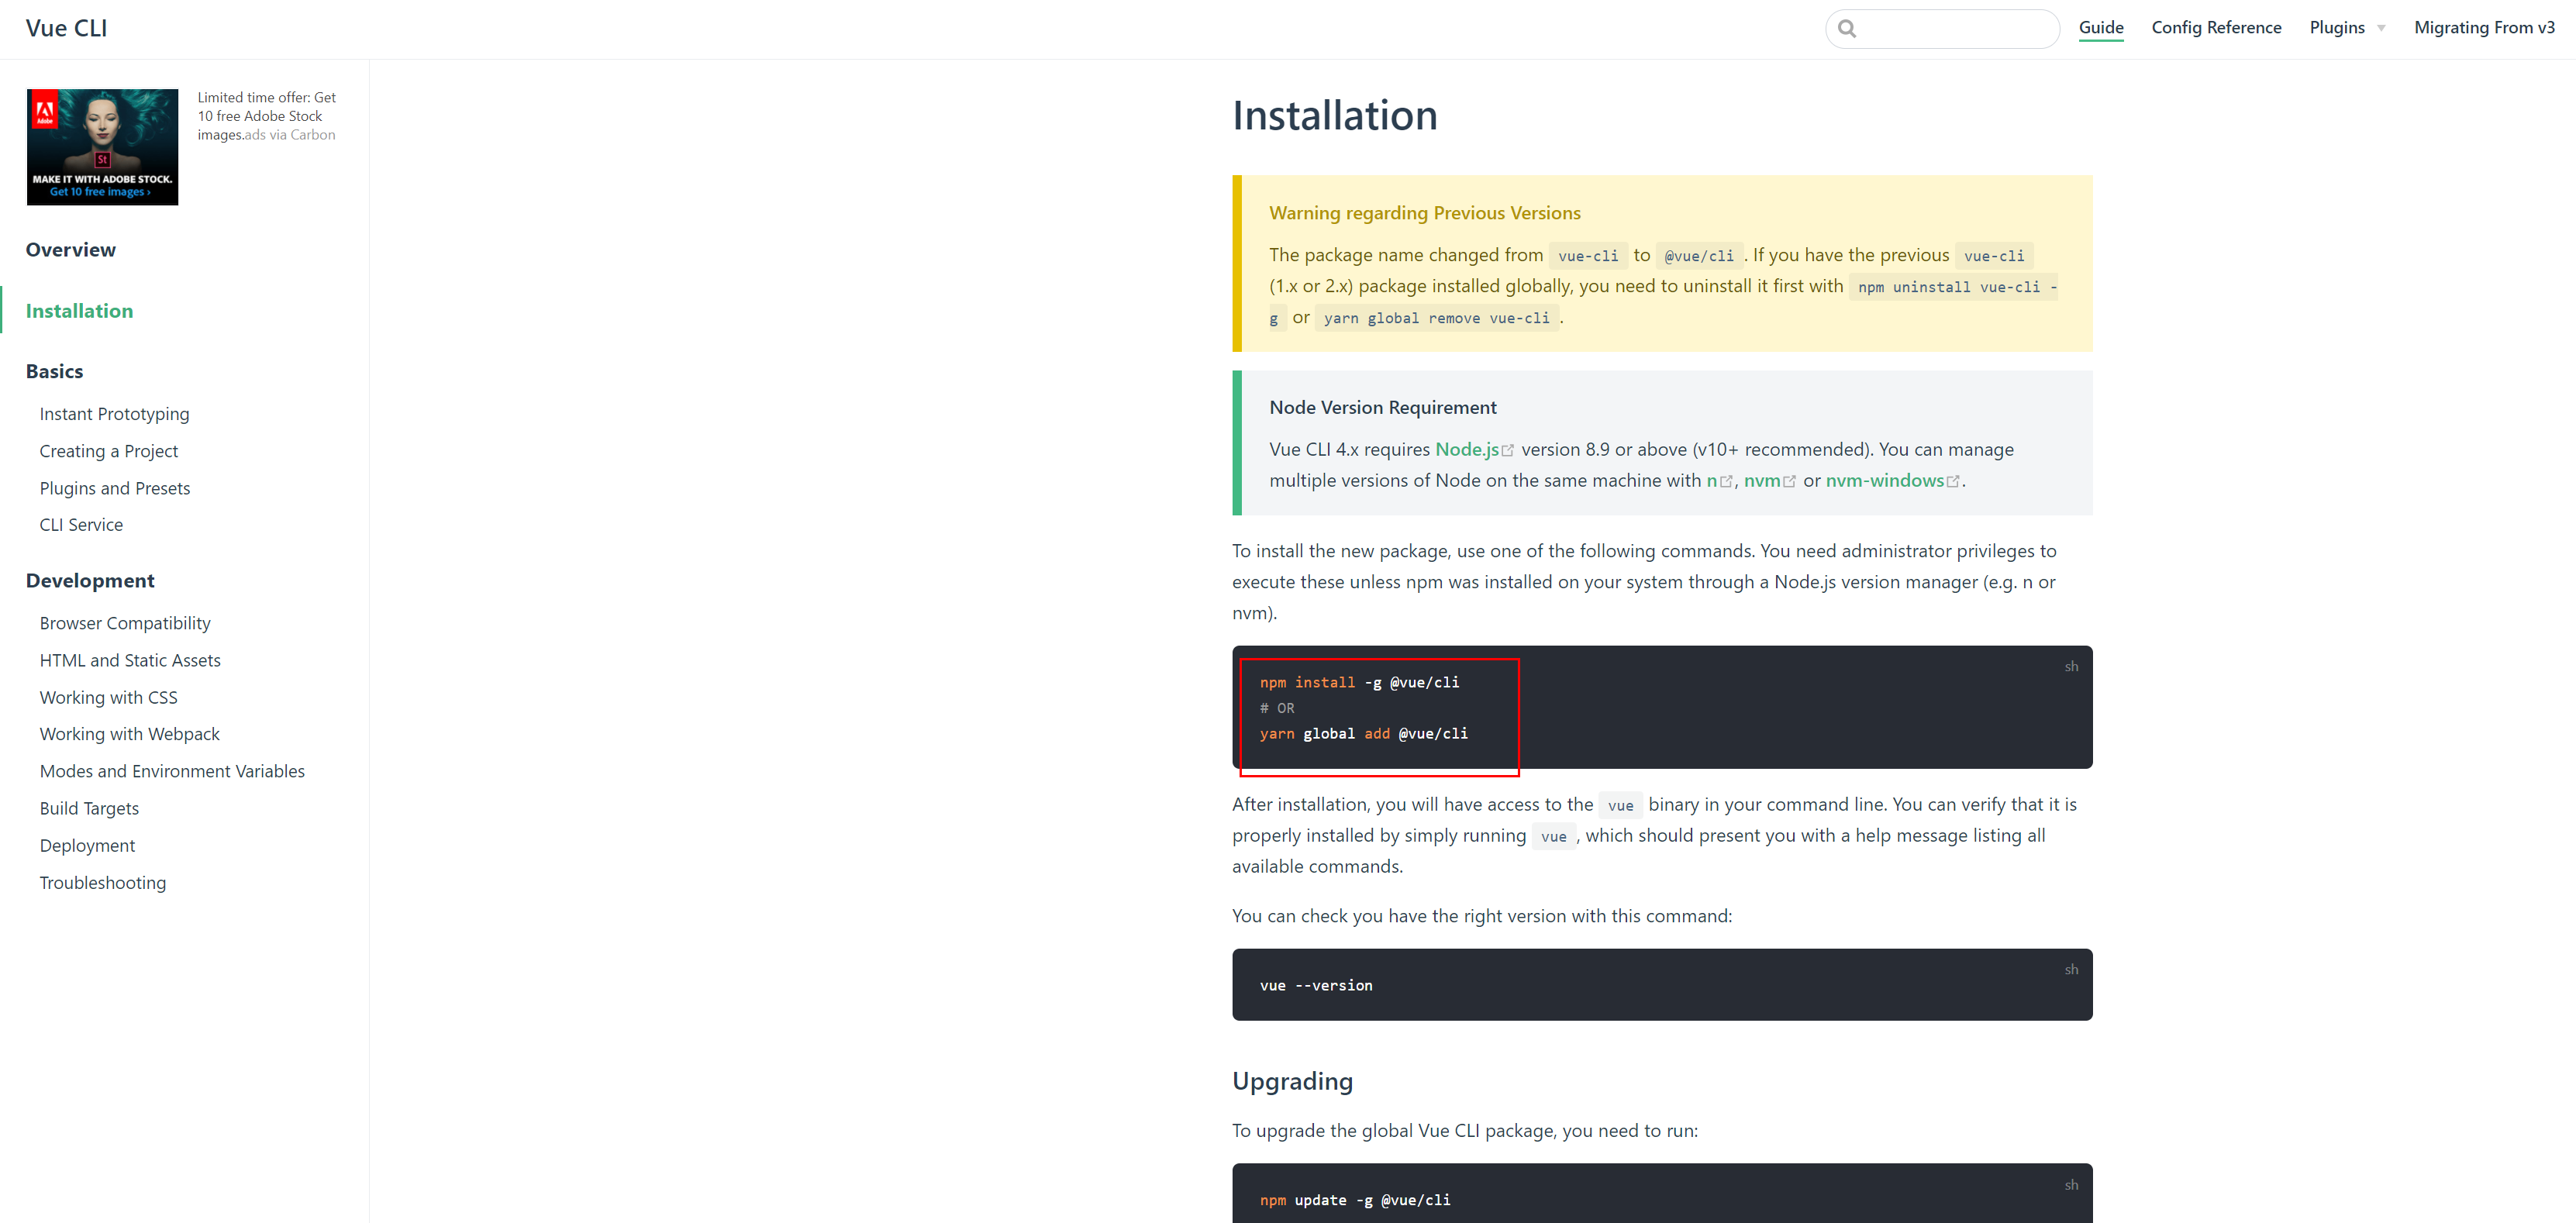Open Browser Compatibility page
This screenshot has width=2576, height=1223.
click(125, 623)
